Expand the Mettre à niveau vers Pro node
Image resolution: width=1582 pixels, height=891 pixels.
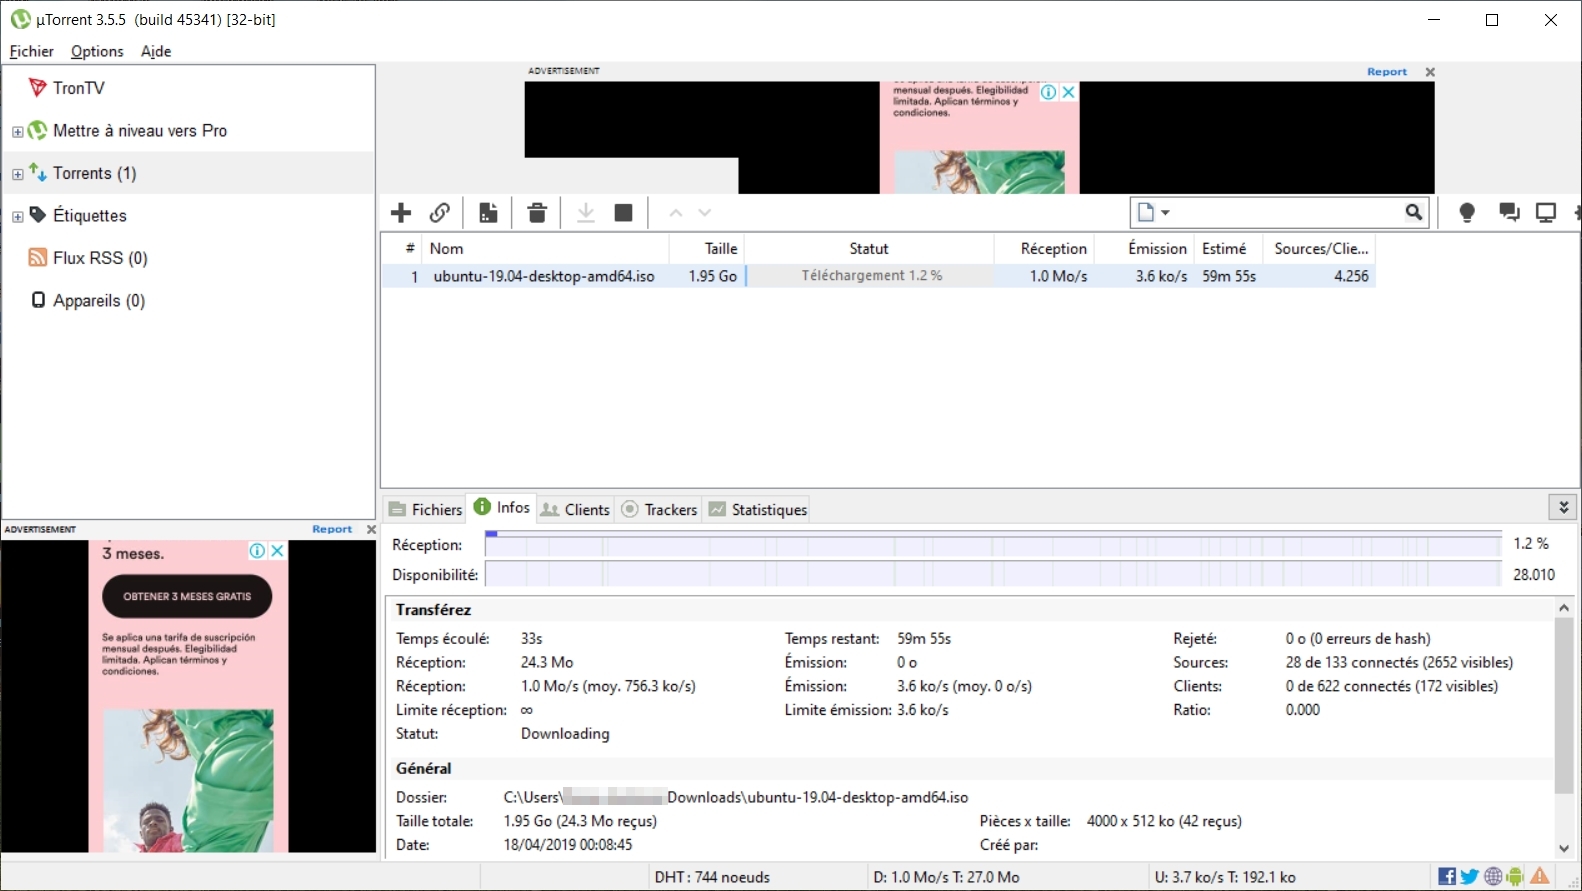17,131
